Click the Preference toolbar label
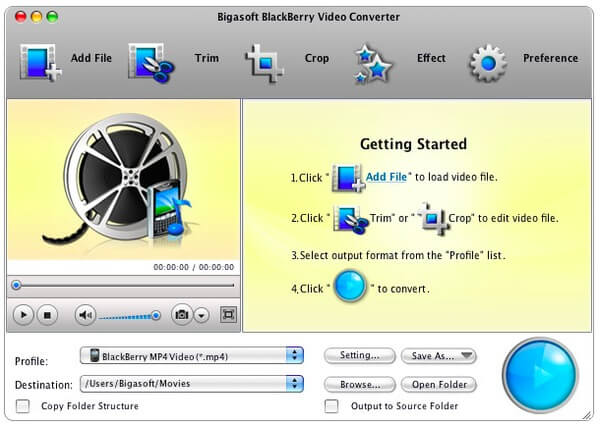 coord(551,58)
